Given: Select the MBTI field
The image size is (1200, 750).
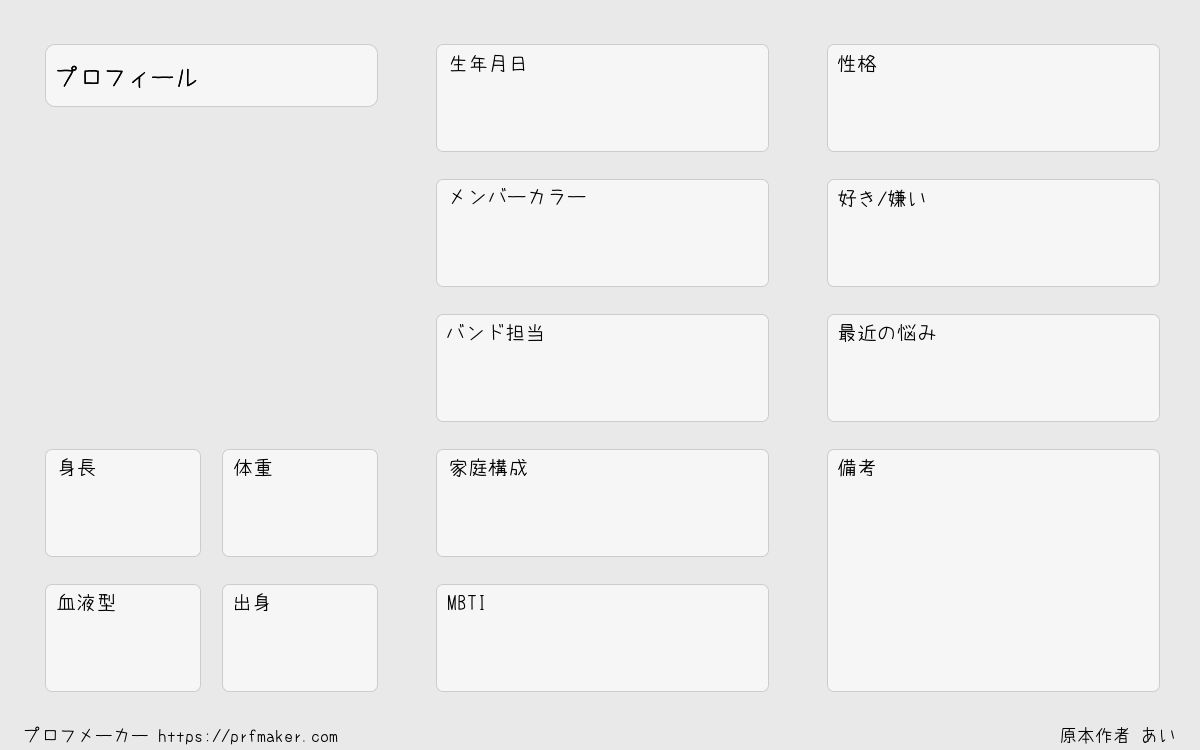Looking at the screenshot, I should tap(602, 638).
